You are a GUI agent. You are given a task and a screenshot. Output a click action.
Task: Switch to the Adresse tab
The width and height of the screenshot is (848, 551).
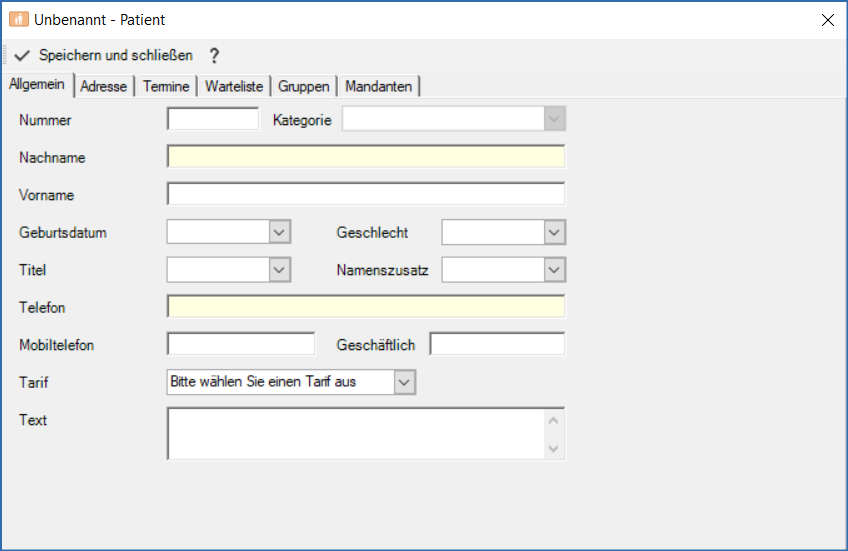104,87
